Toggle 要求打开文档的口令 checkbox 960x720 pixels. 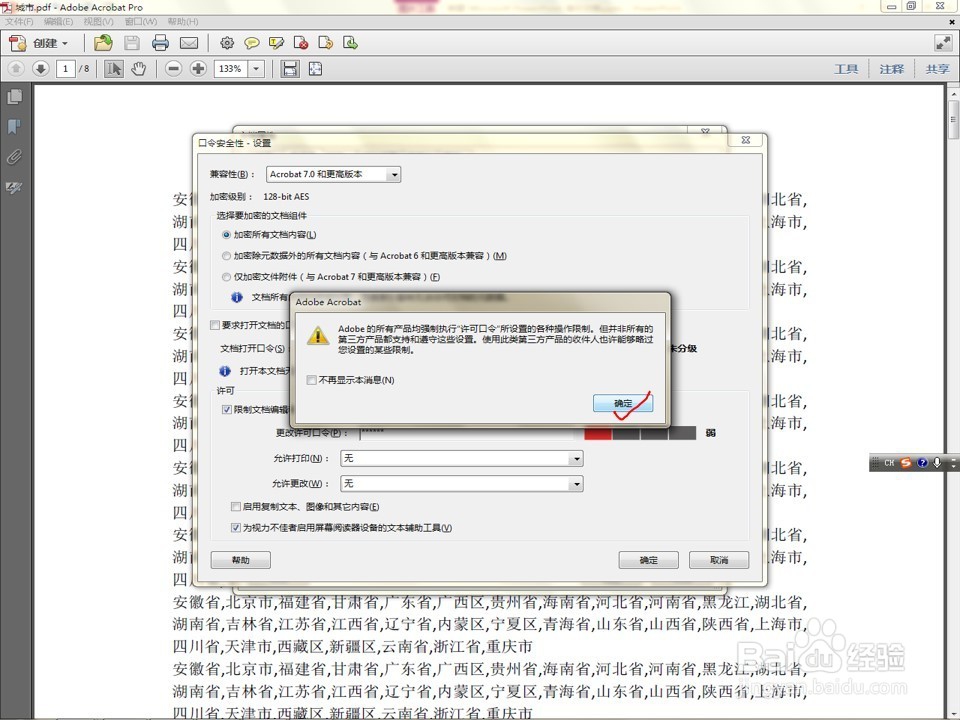point(215,325)
